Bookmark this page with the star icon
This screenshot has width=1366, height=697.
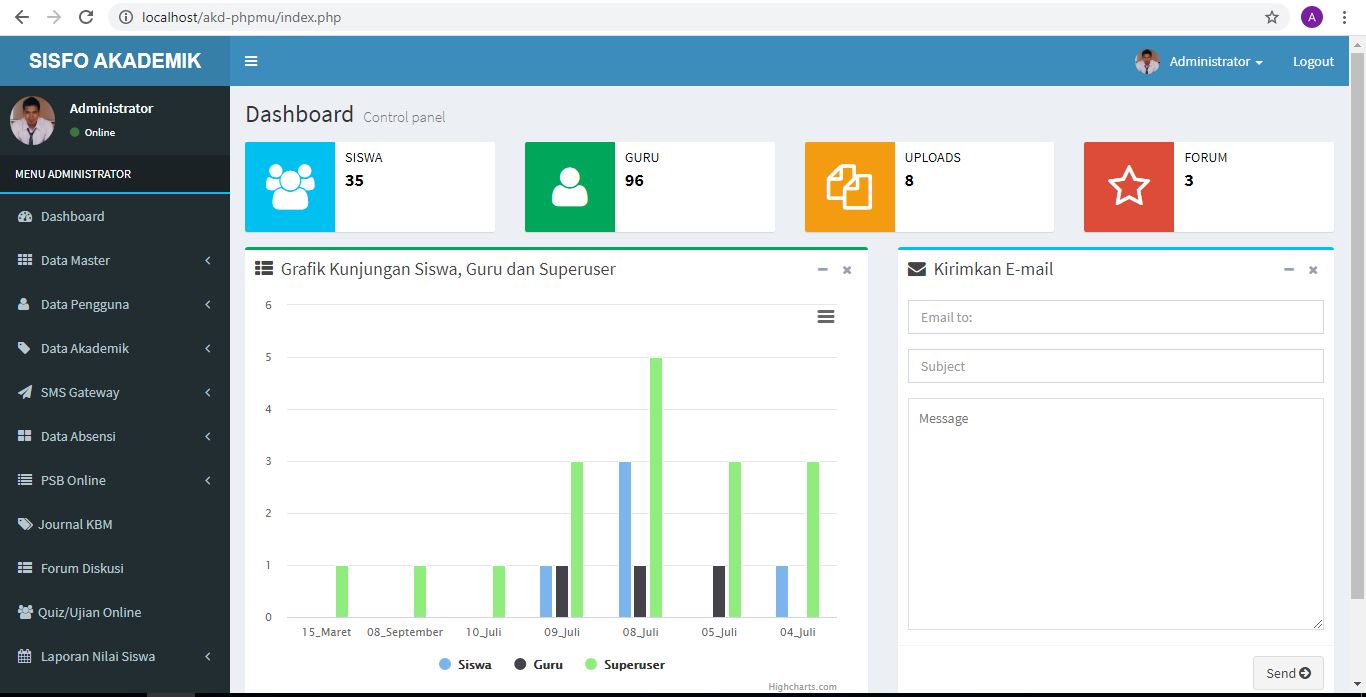[x=1272, y=17]
